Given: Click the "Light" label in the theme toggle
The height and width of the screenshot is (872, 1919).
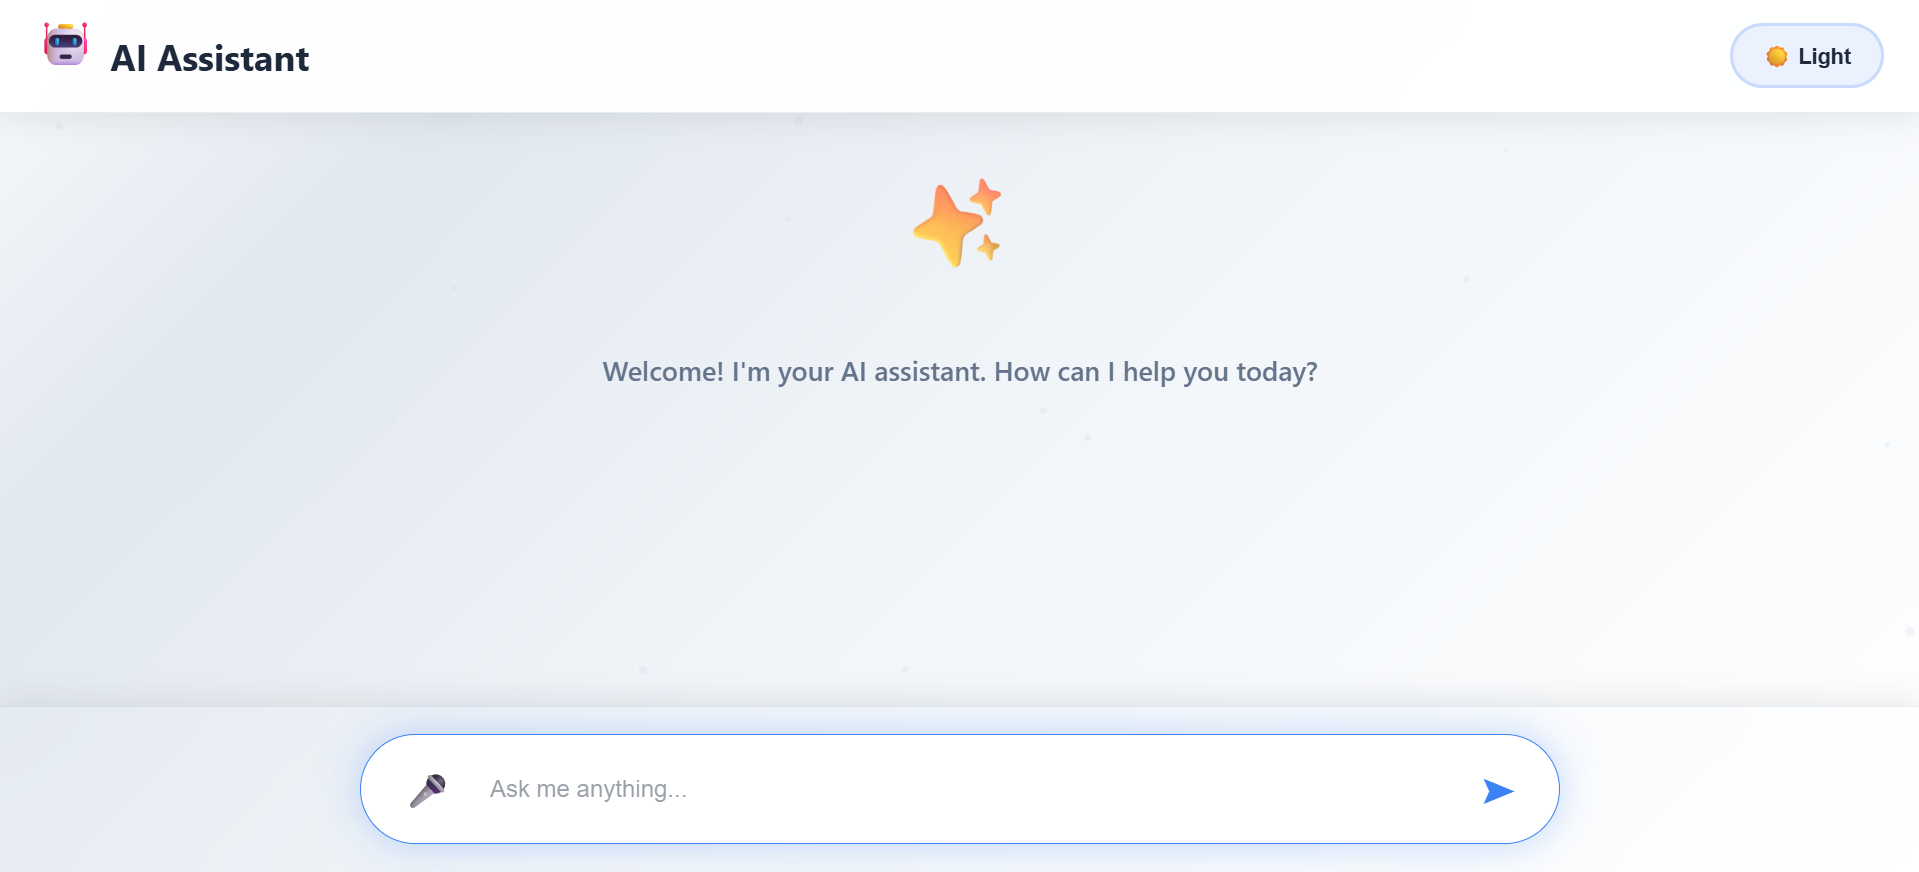Looking at the screenshot, I should (x=1824, y=57).
